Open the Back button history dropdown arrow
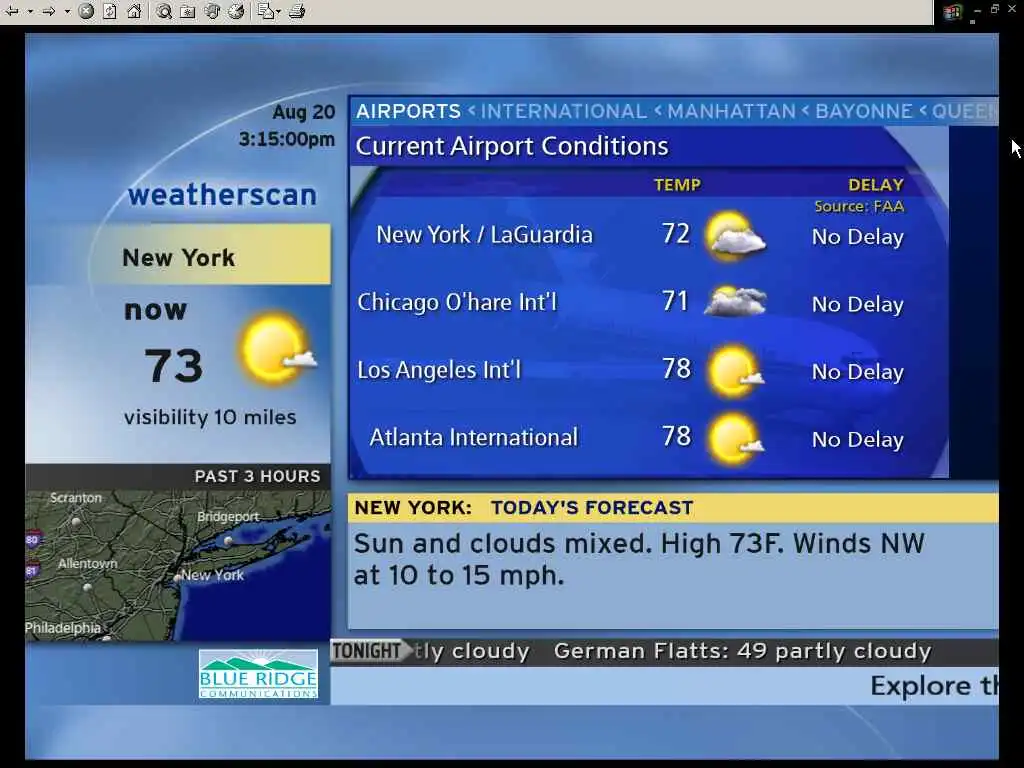1024x768 pixels. coord(30,12)
